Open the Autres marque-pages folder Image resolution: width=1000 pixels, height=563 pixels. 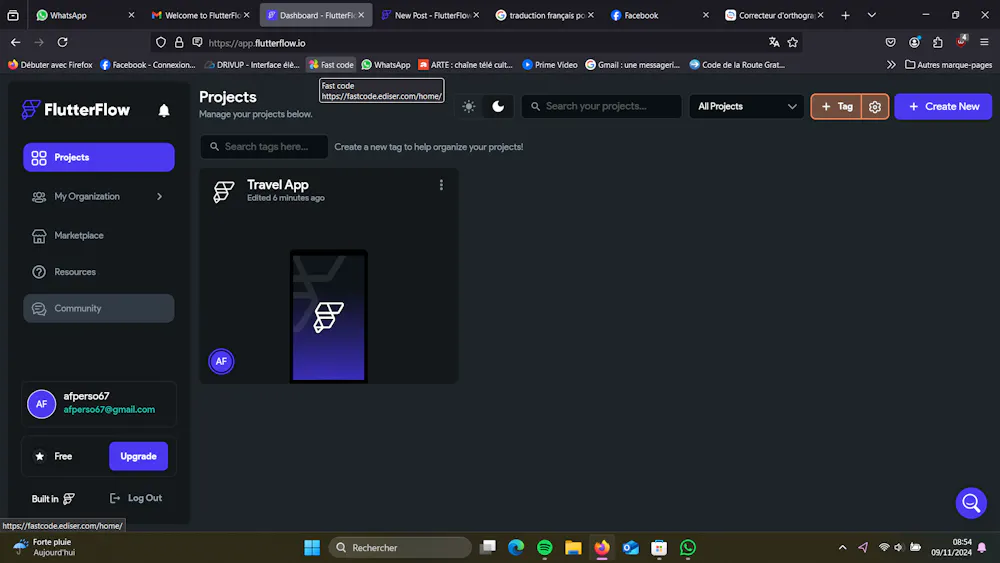pos(948,64)
